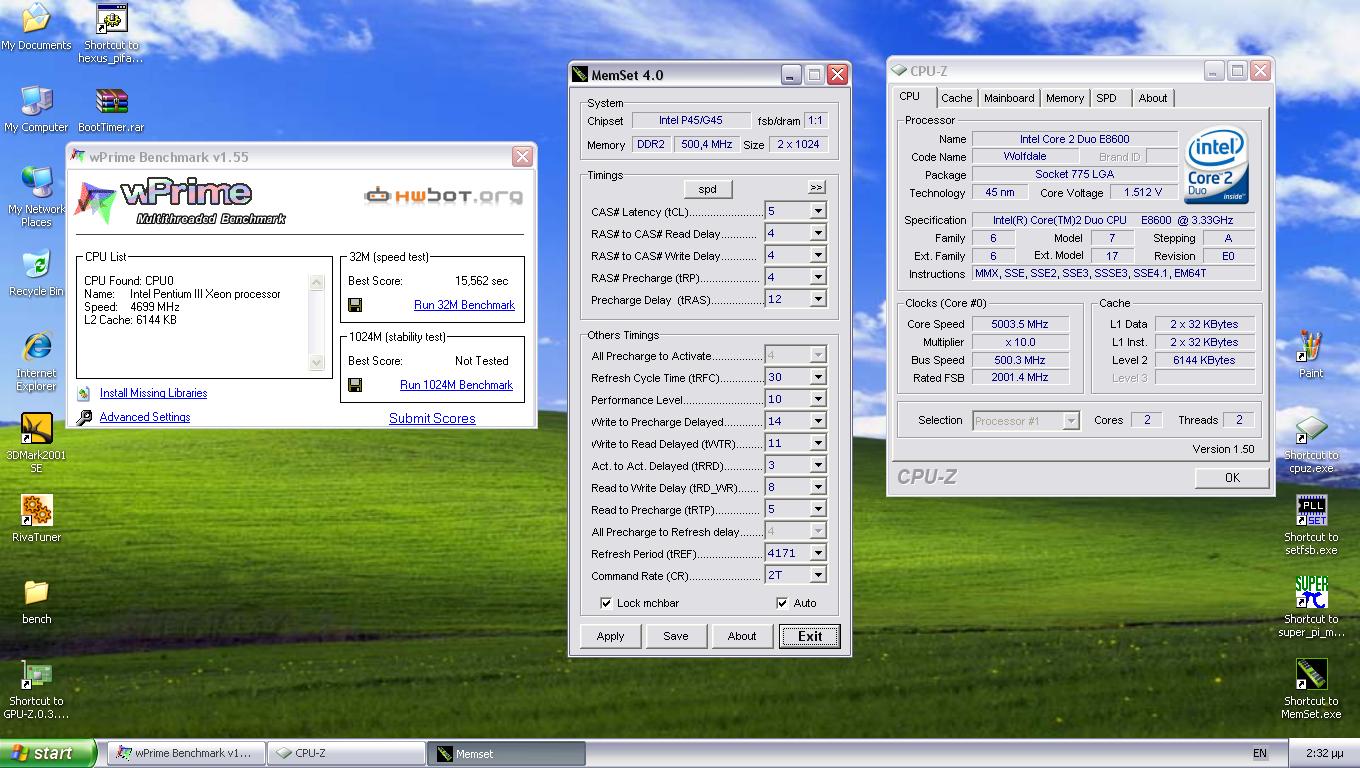Open the Windows start button

pos(48,753)
